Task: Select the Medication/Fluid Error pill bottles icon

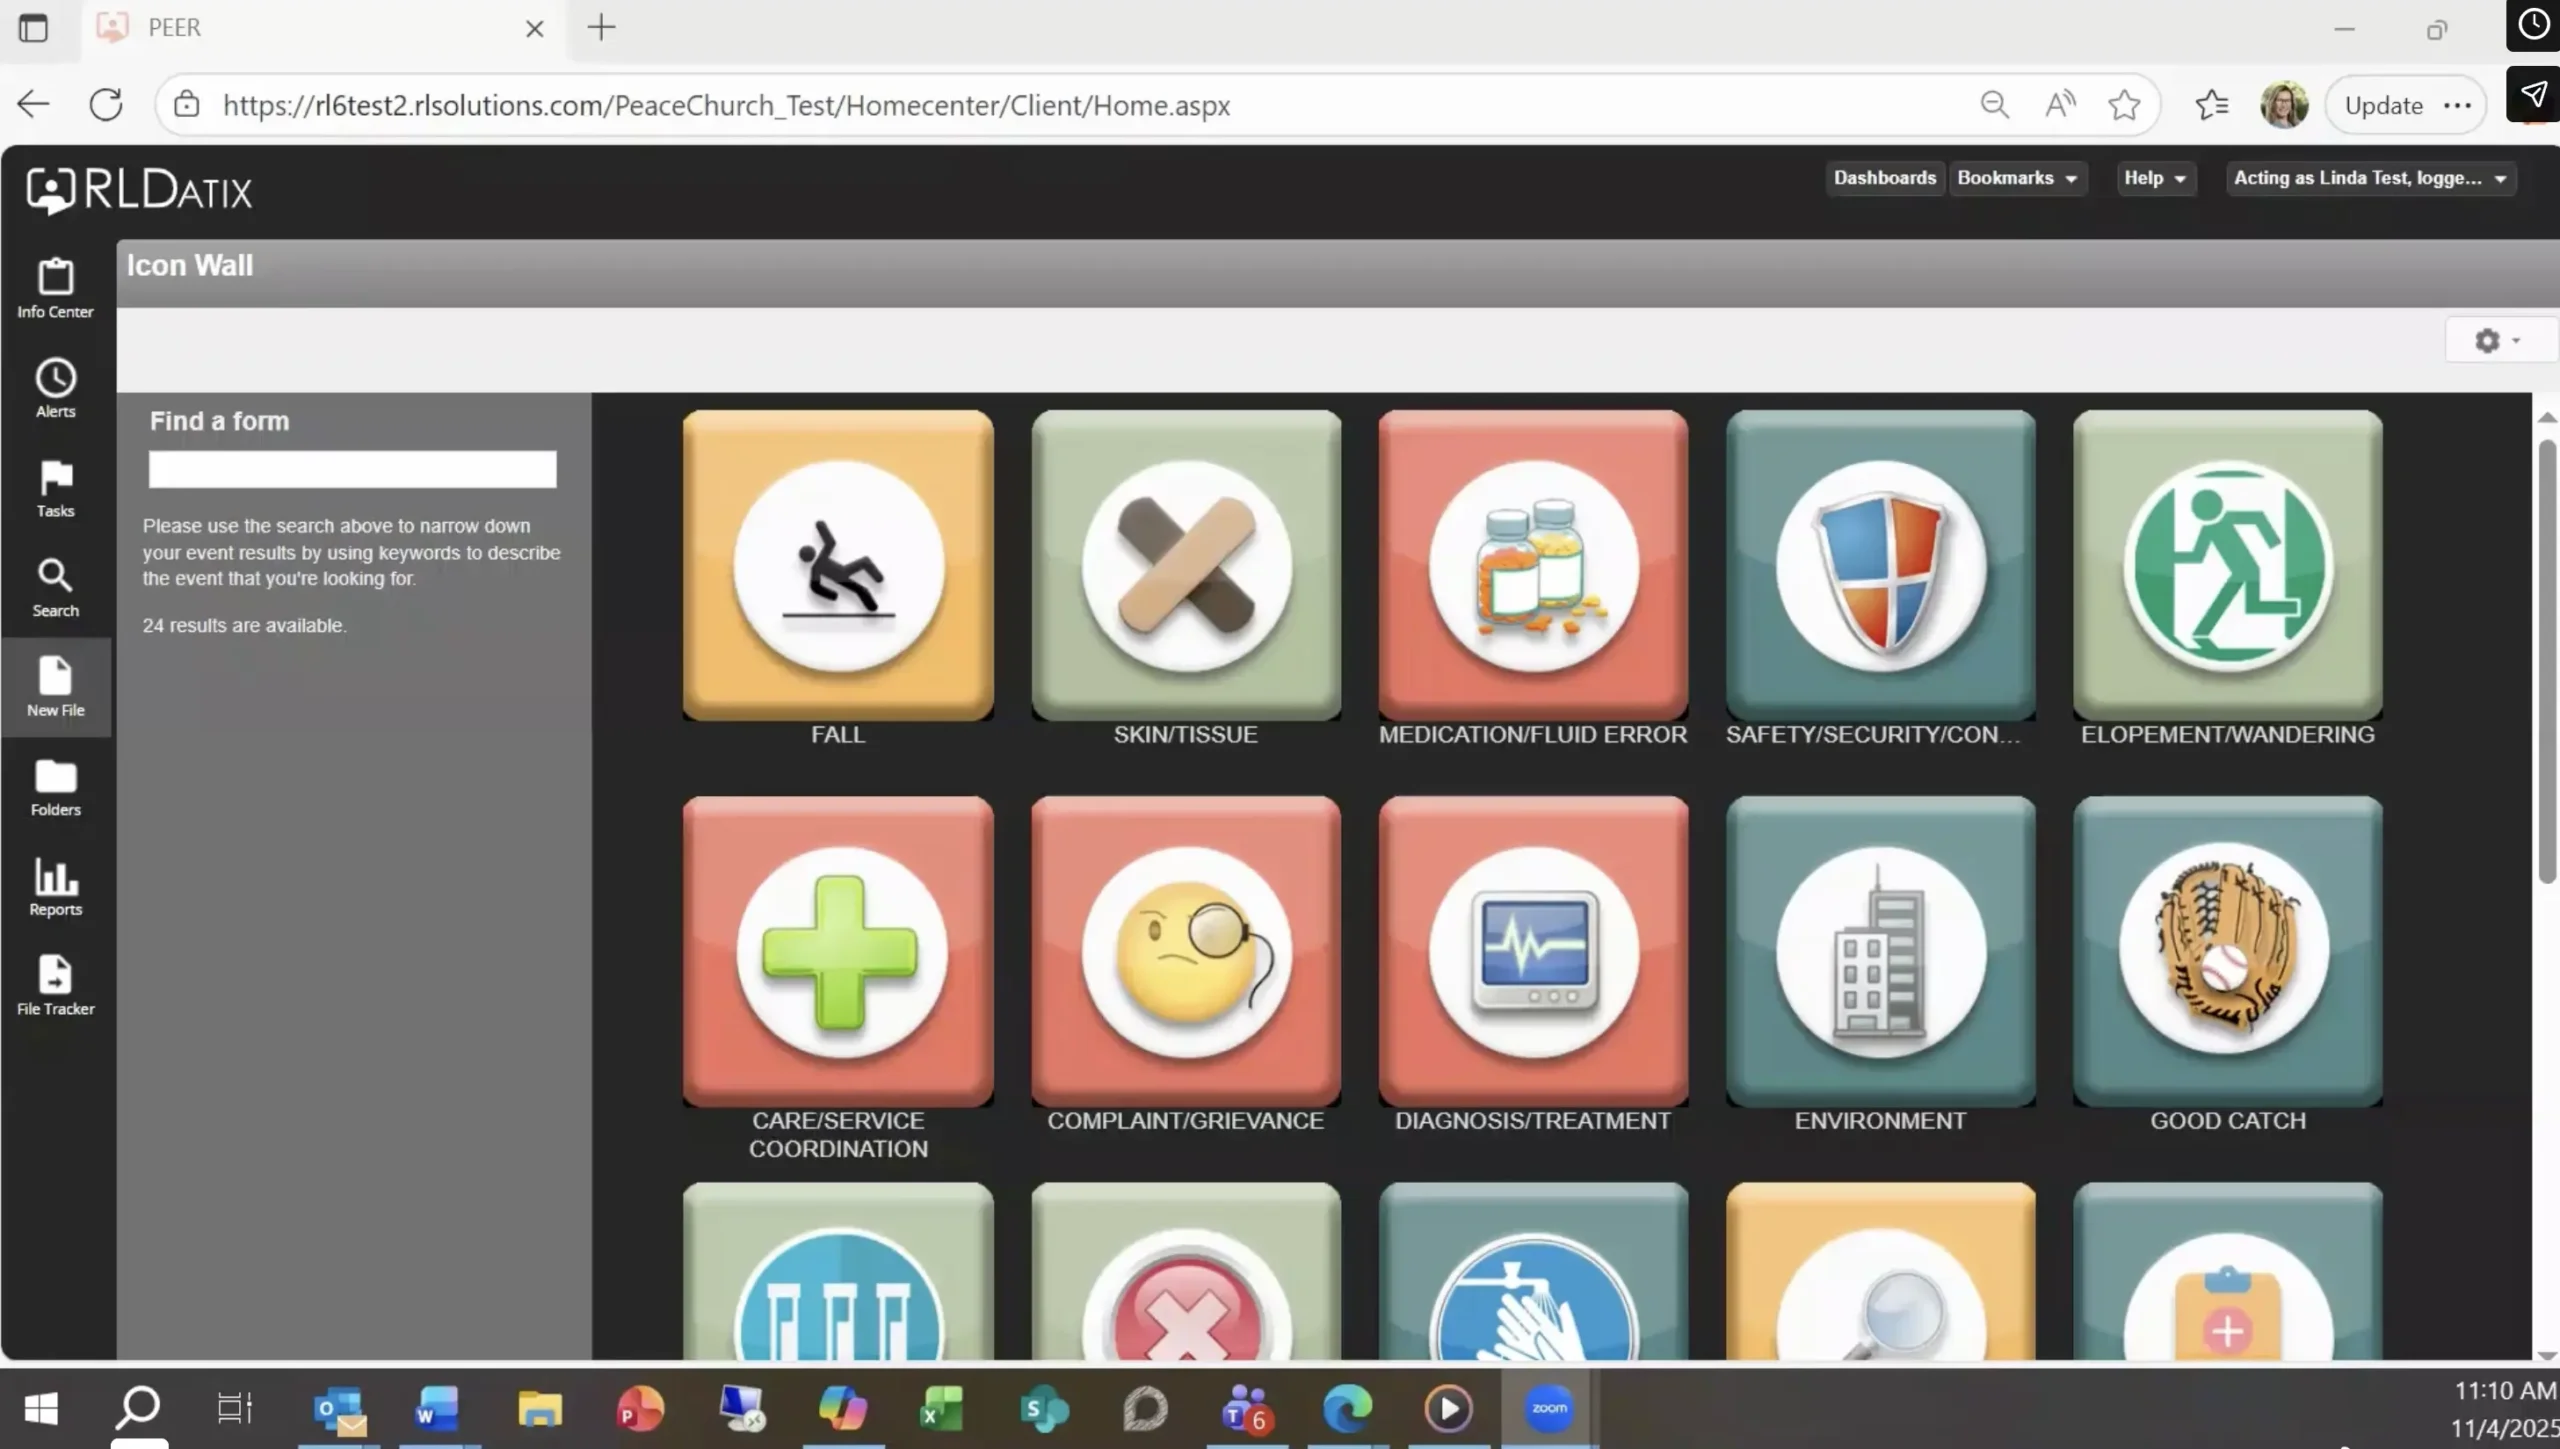Action: click(1533, 565)
